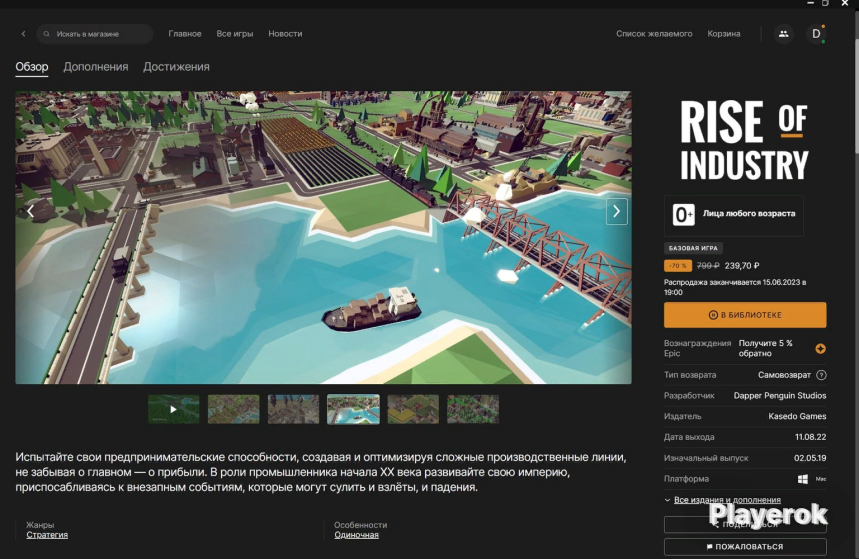The height and width of the screenshot is (559, 859).
Task: Click the Windows platform icon
Action: coord(803,479)
